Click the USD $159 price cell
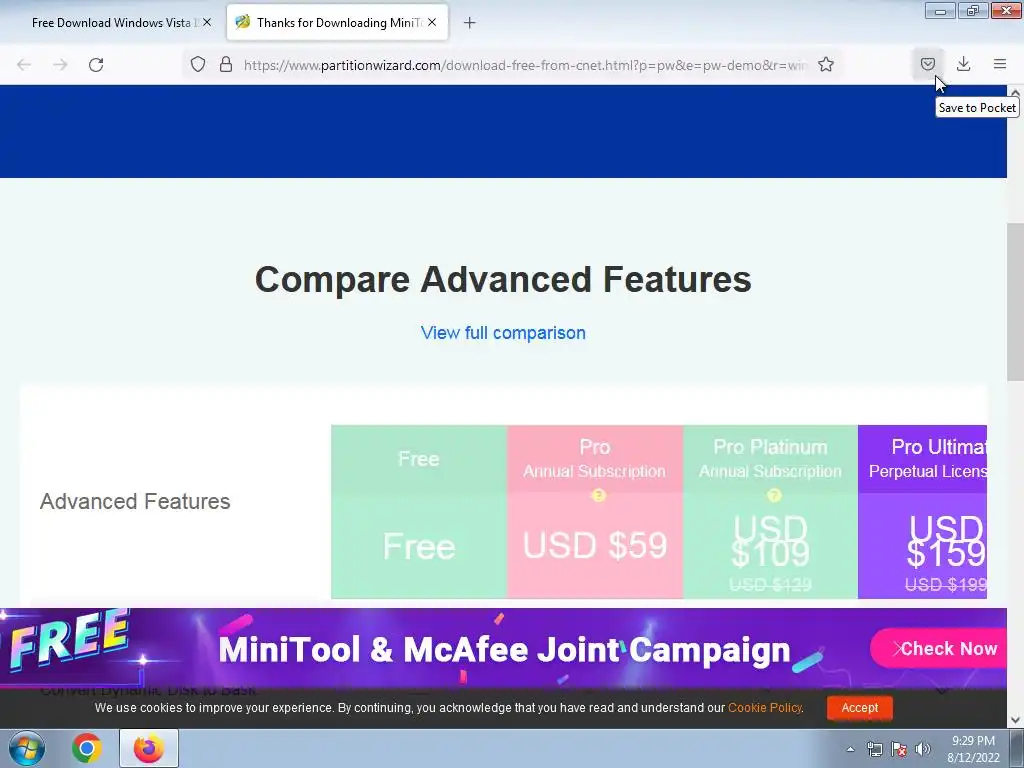This screenshot has height=768, width=1024. [x=922, y=545]
